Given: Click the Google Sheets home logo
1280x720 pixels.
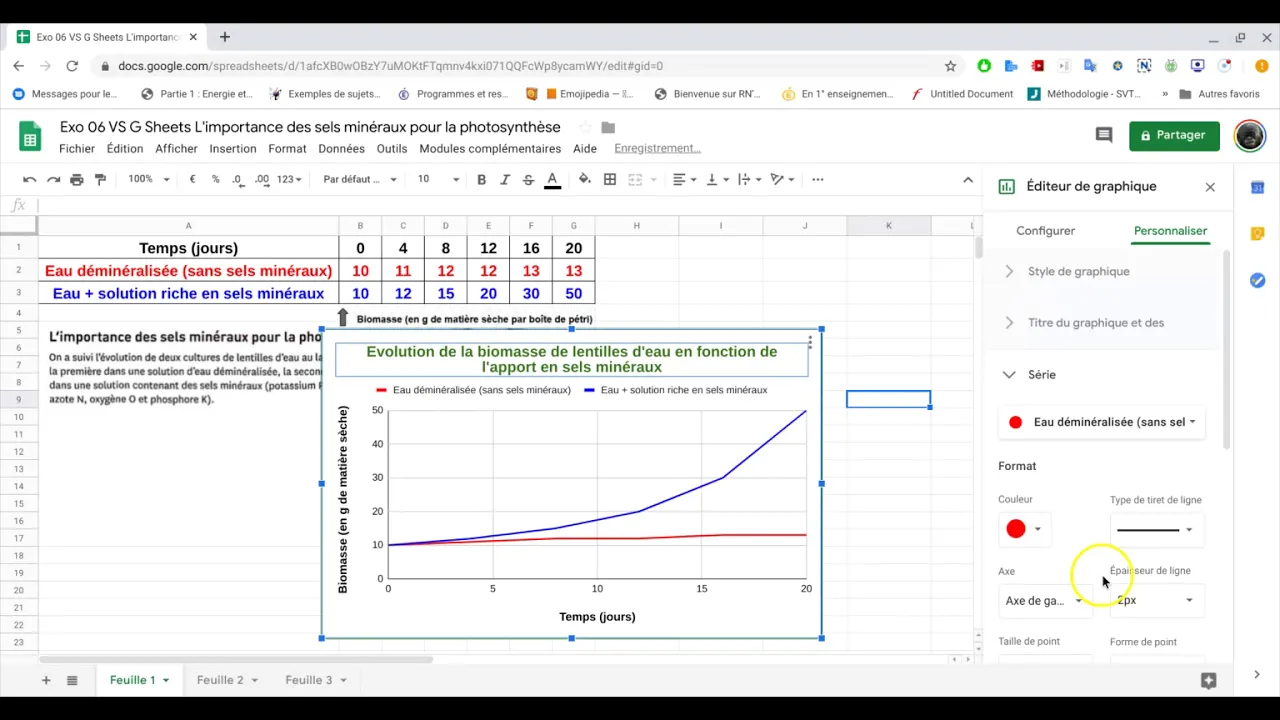Looking at the screenshot, I should (x=30, y=137).
